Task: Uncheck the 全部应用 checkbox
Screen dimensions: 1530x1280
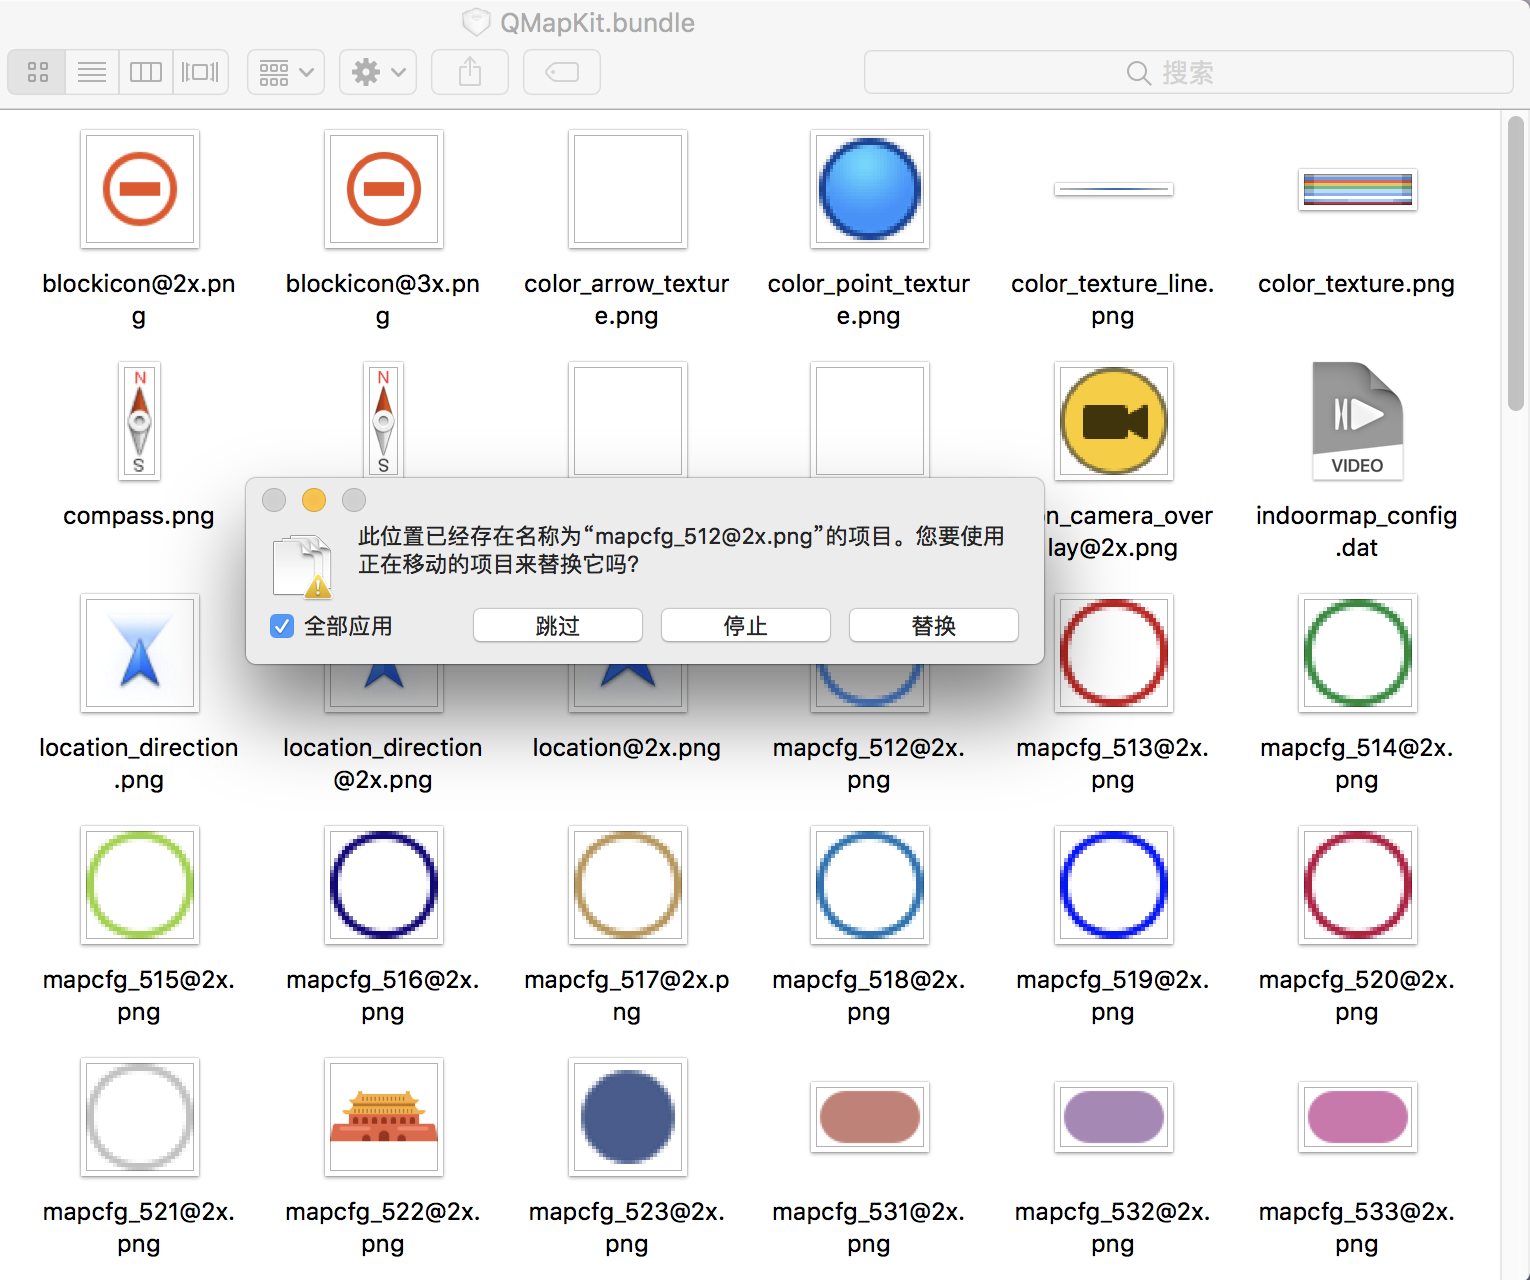Action: 282,626
